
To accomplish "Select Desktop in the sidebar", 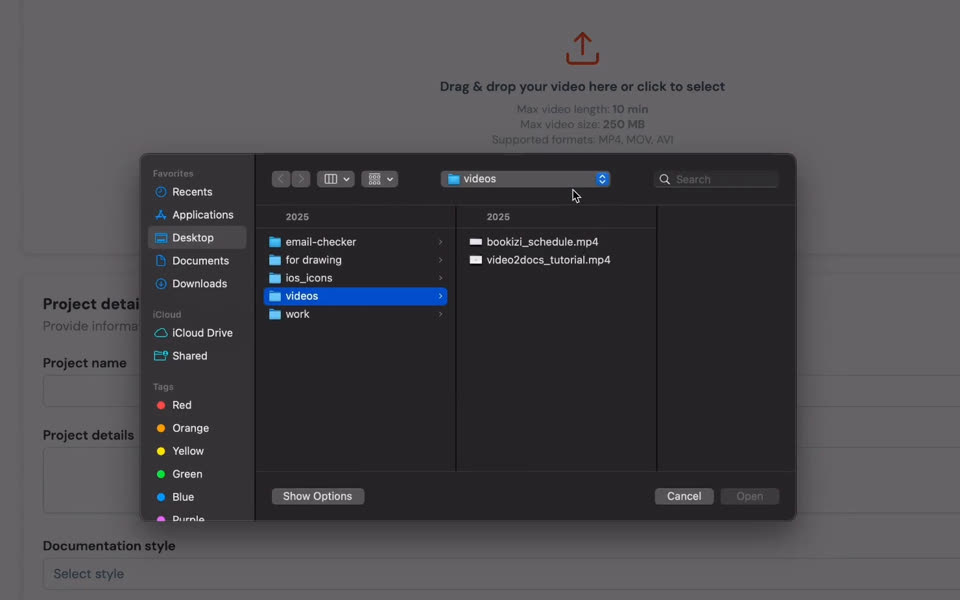I will coord(197,238).
